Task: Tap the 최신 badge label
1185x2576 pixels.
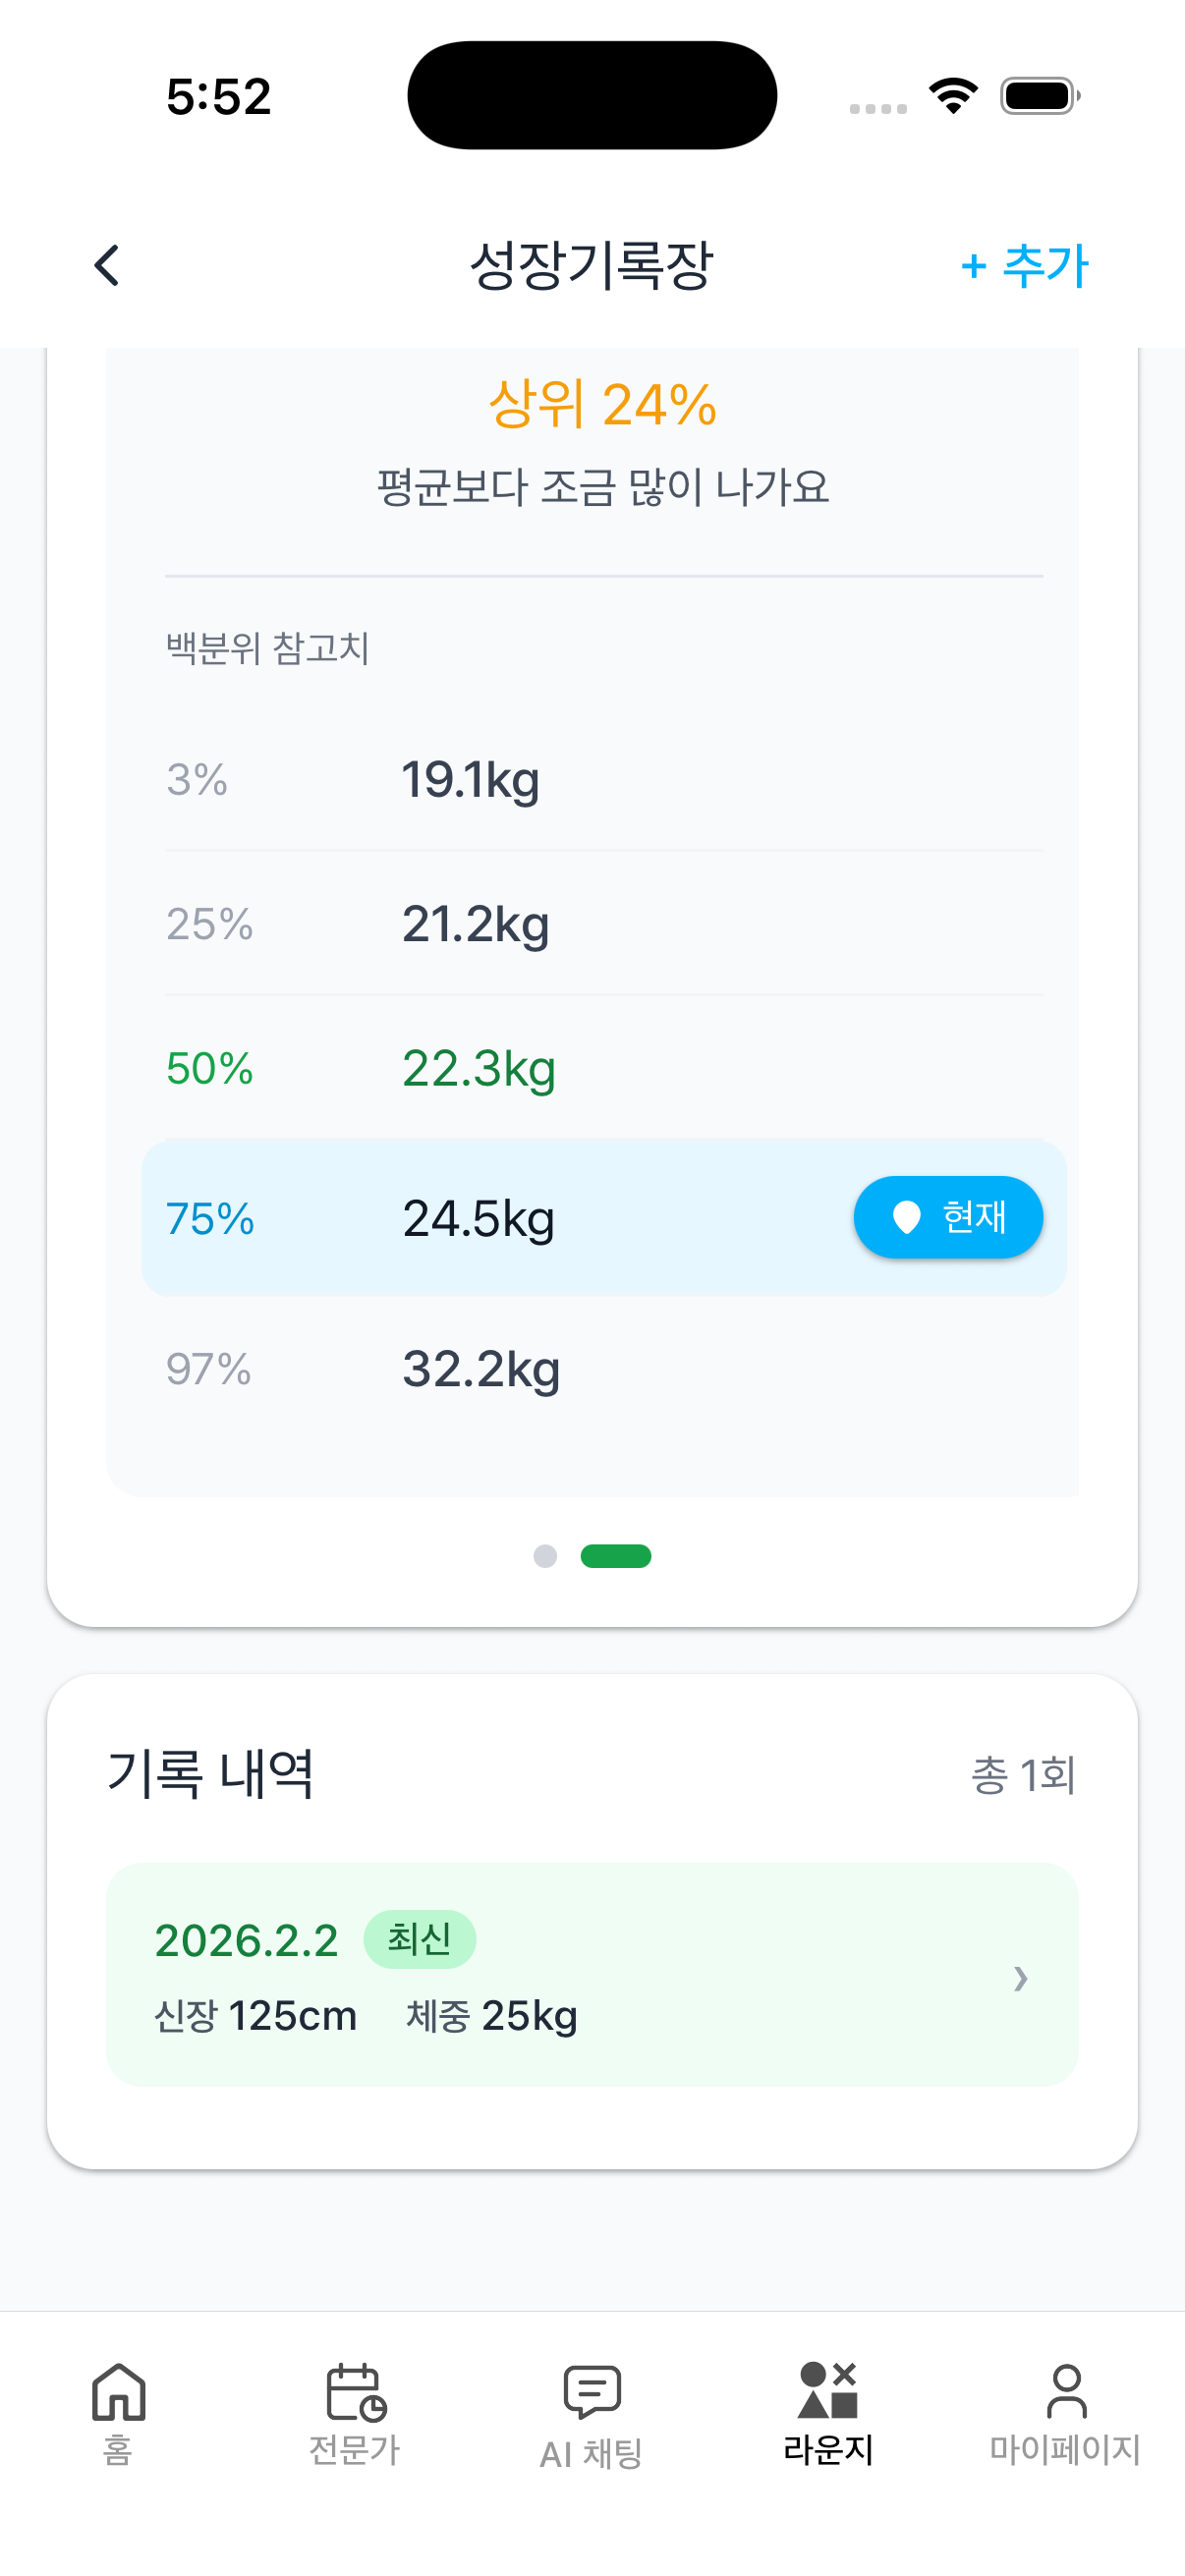Action: (x=420, y=1939)
